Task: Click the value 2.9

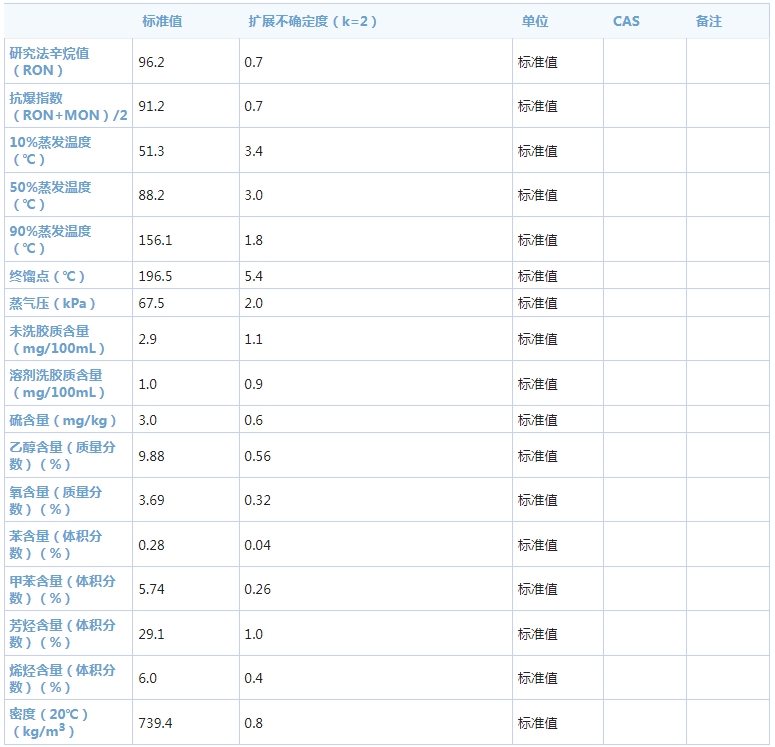Action: tap(147, 339)
